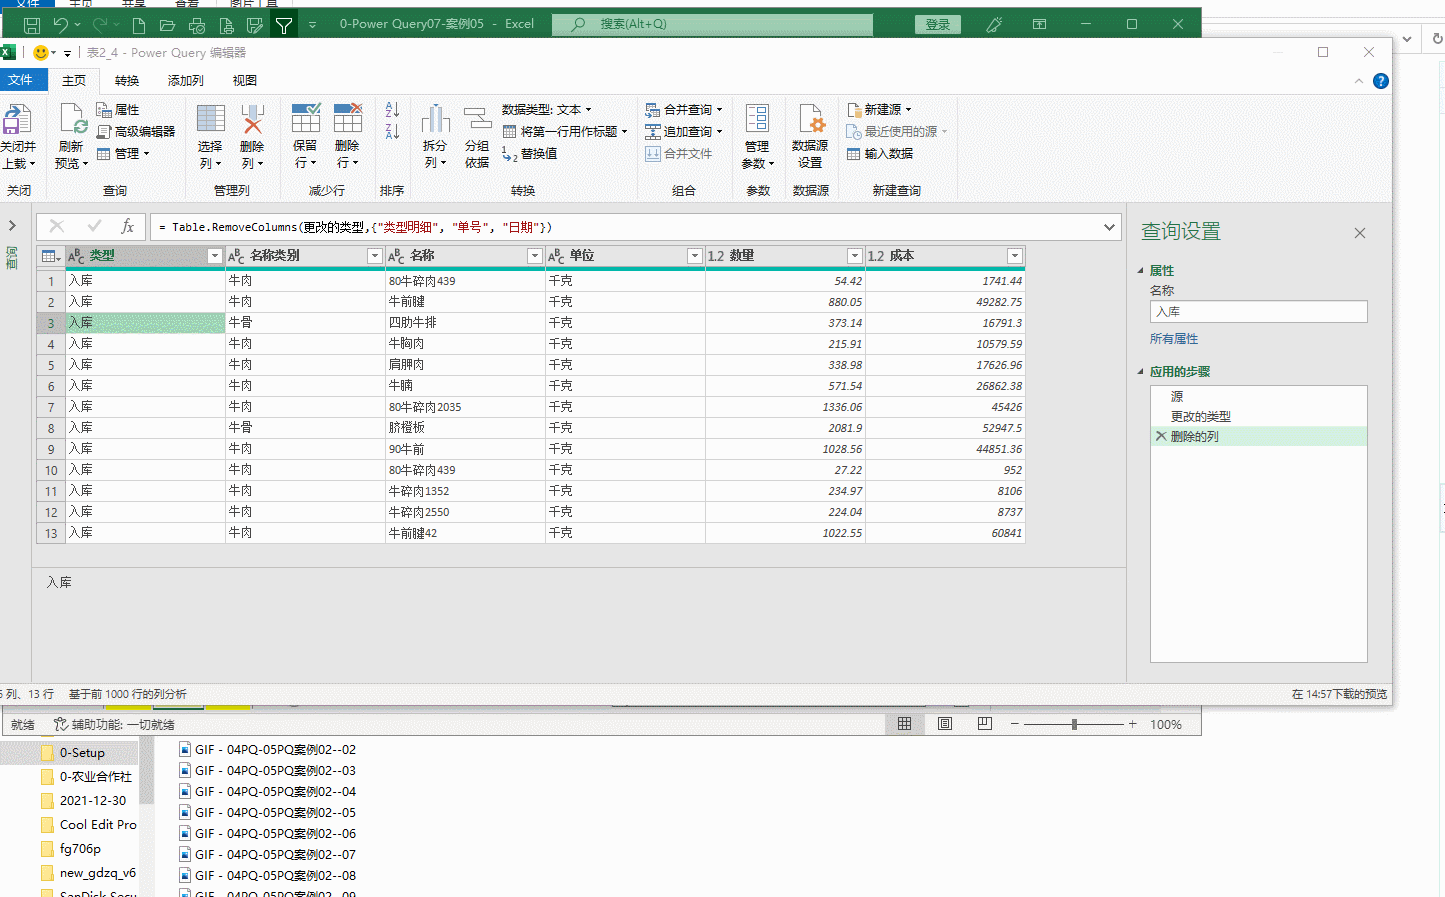Delete the 删除的列 applied step
Viewport: 1445px width, 897px height.
pyautogui.click(x=1161, y=436)
